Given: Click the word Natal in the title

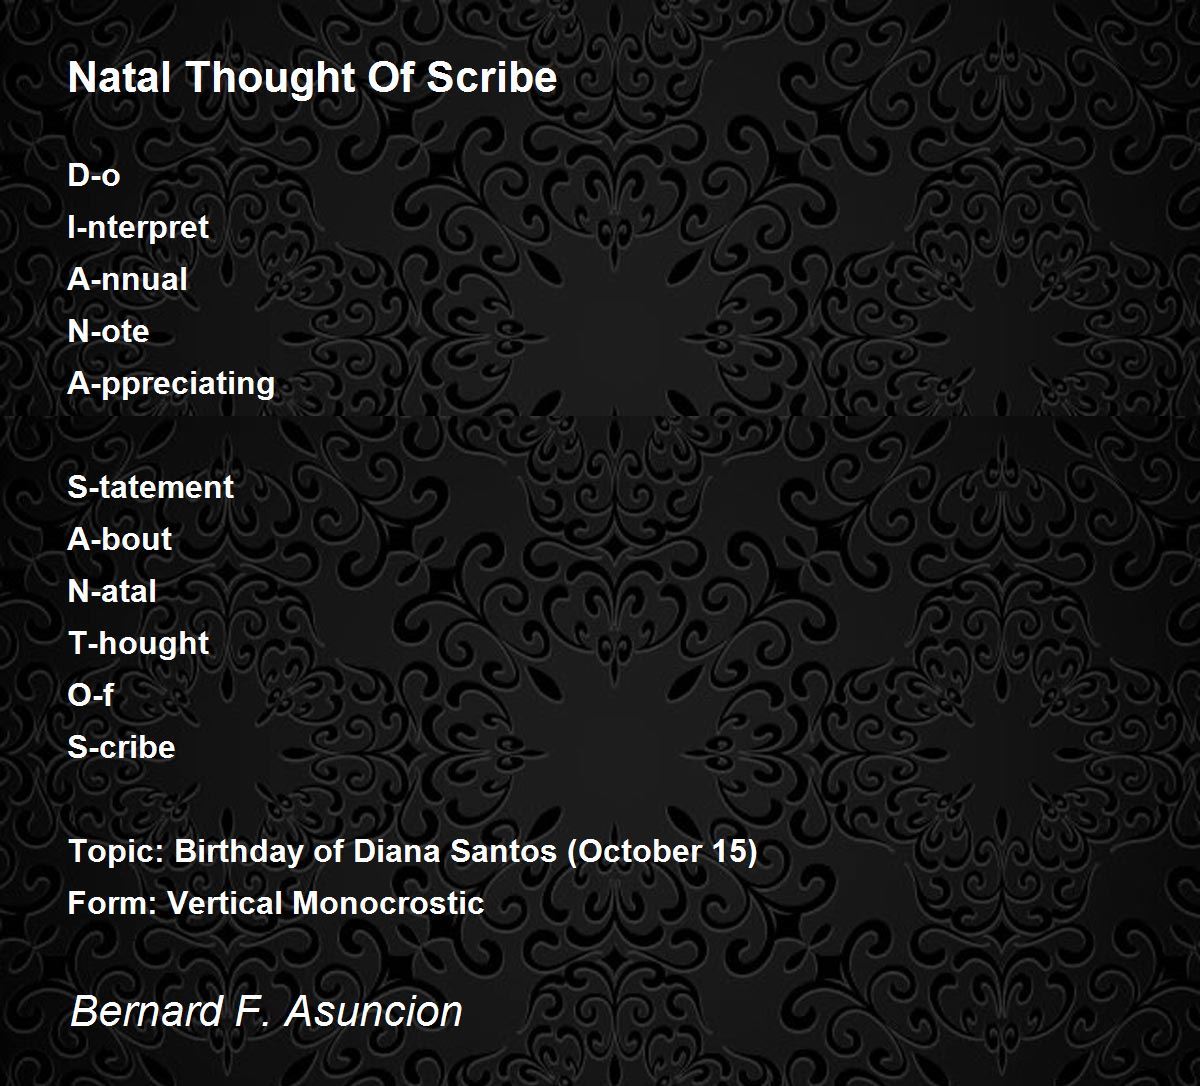Looking at the screenshot, I should 118,78.
